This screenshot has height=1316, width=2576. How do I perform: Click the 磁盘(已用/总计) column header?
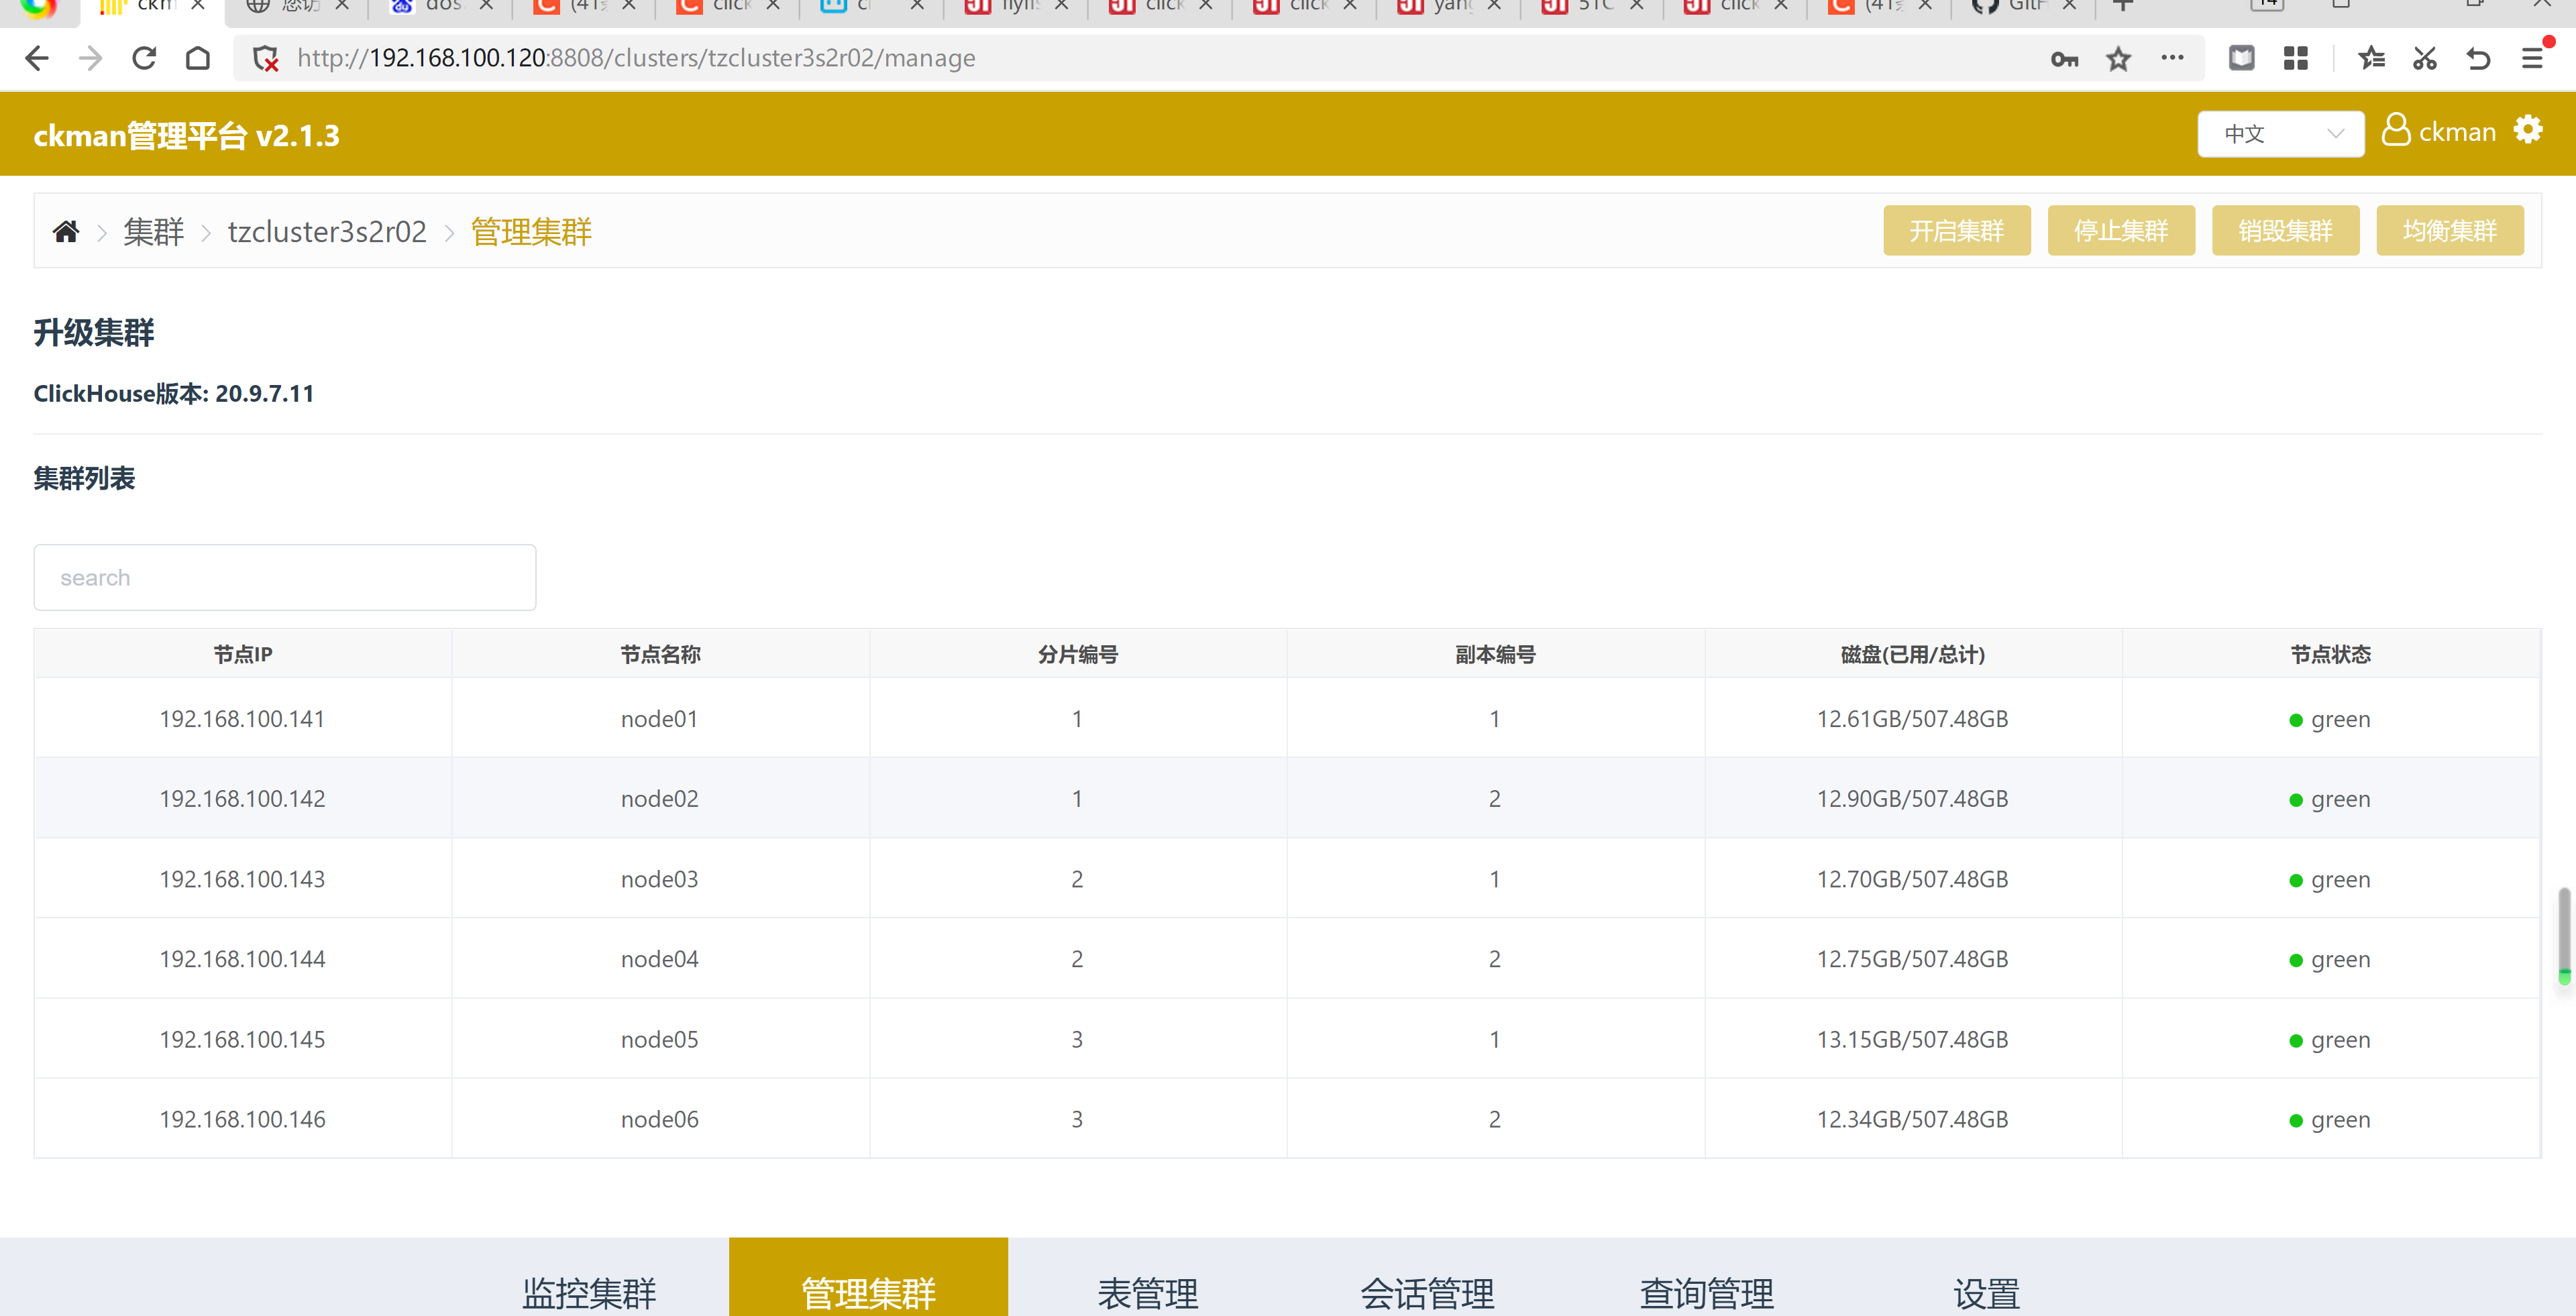pos(1913,654)
